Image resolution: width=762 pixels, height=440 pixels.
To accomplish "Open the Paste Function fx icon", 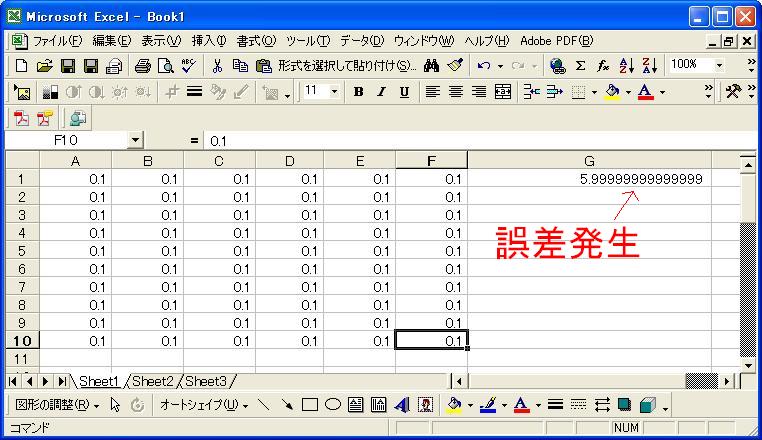I will pyautogui.click(x=603, y=65).
